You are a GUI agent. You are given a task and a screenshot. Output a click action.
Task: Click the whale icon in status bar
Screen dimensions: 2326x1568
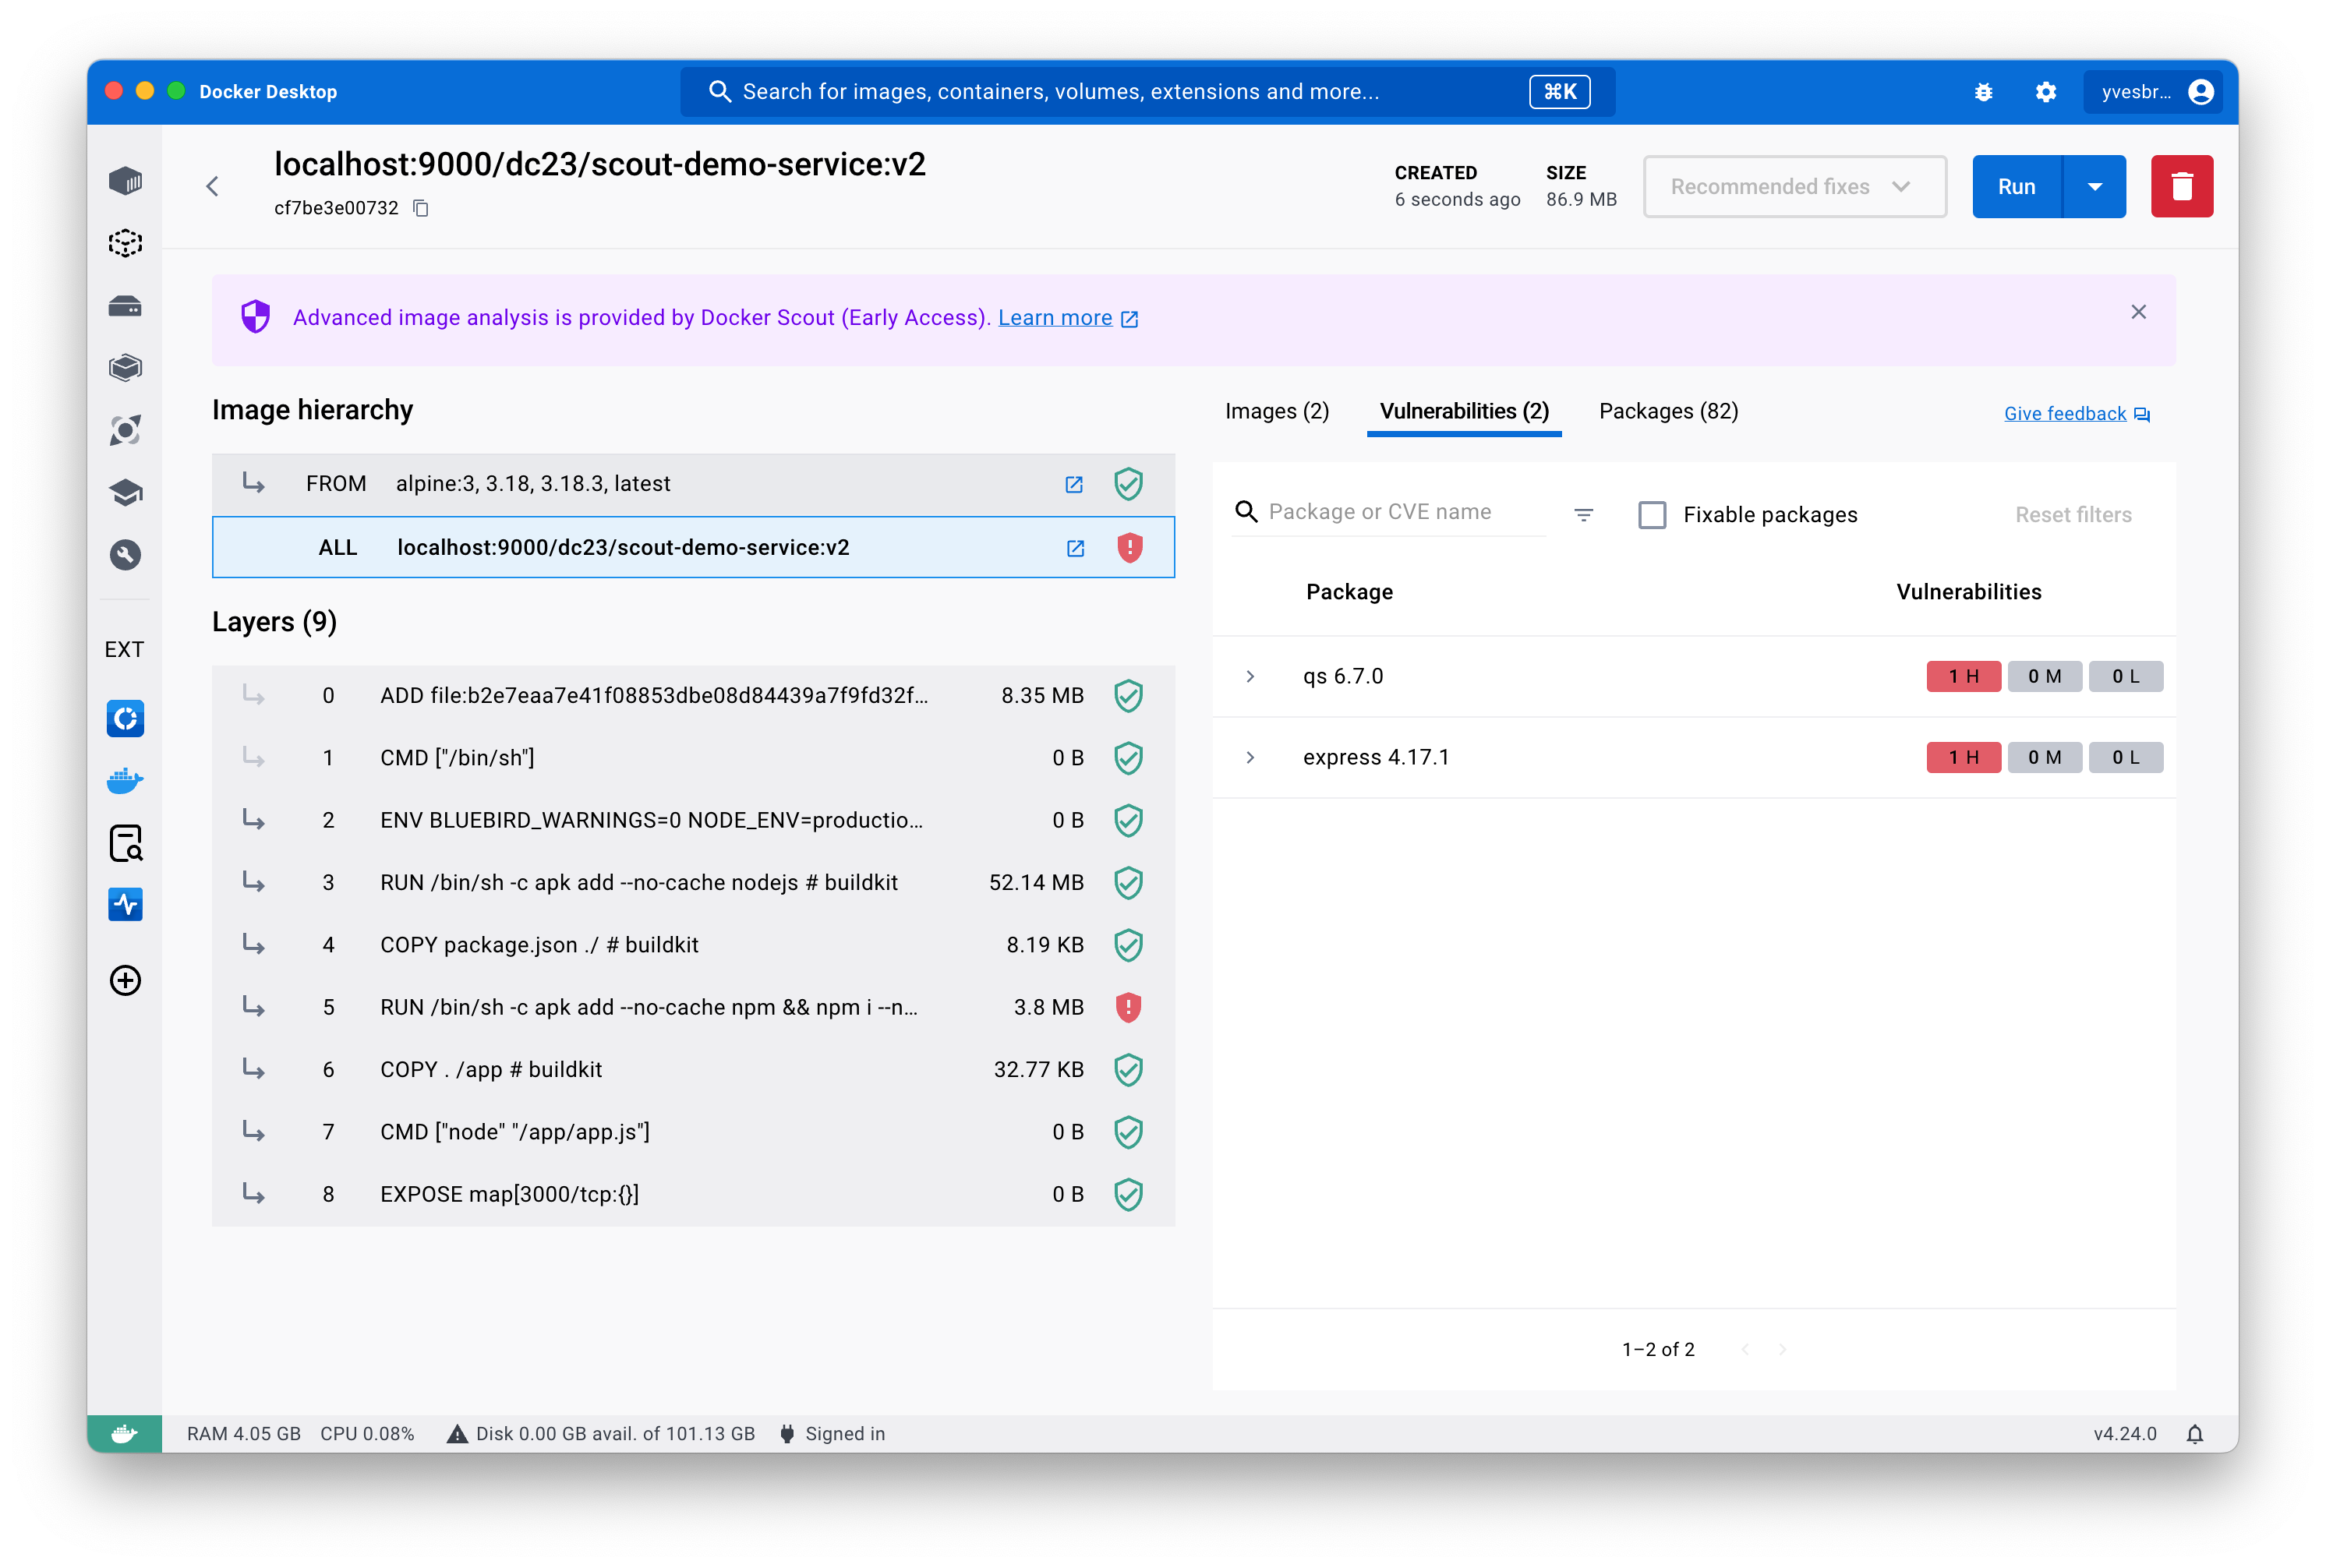124,1434
